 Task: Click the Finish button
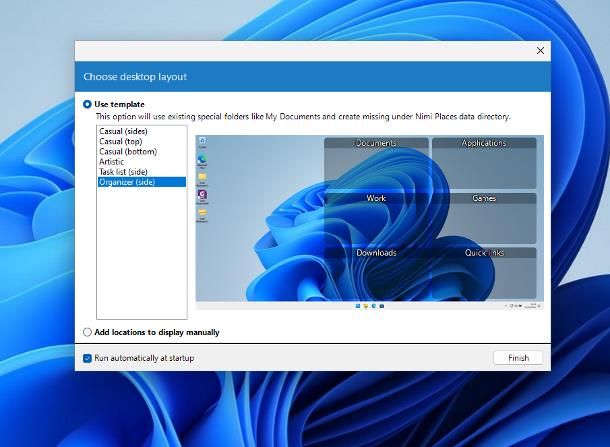click(518, 358)
